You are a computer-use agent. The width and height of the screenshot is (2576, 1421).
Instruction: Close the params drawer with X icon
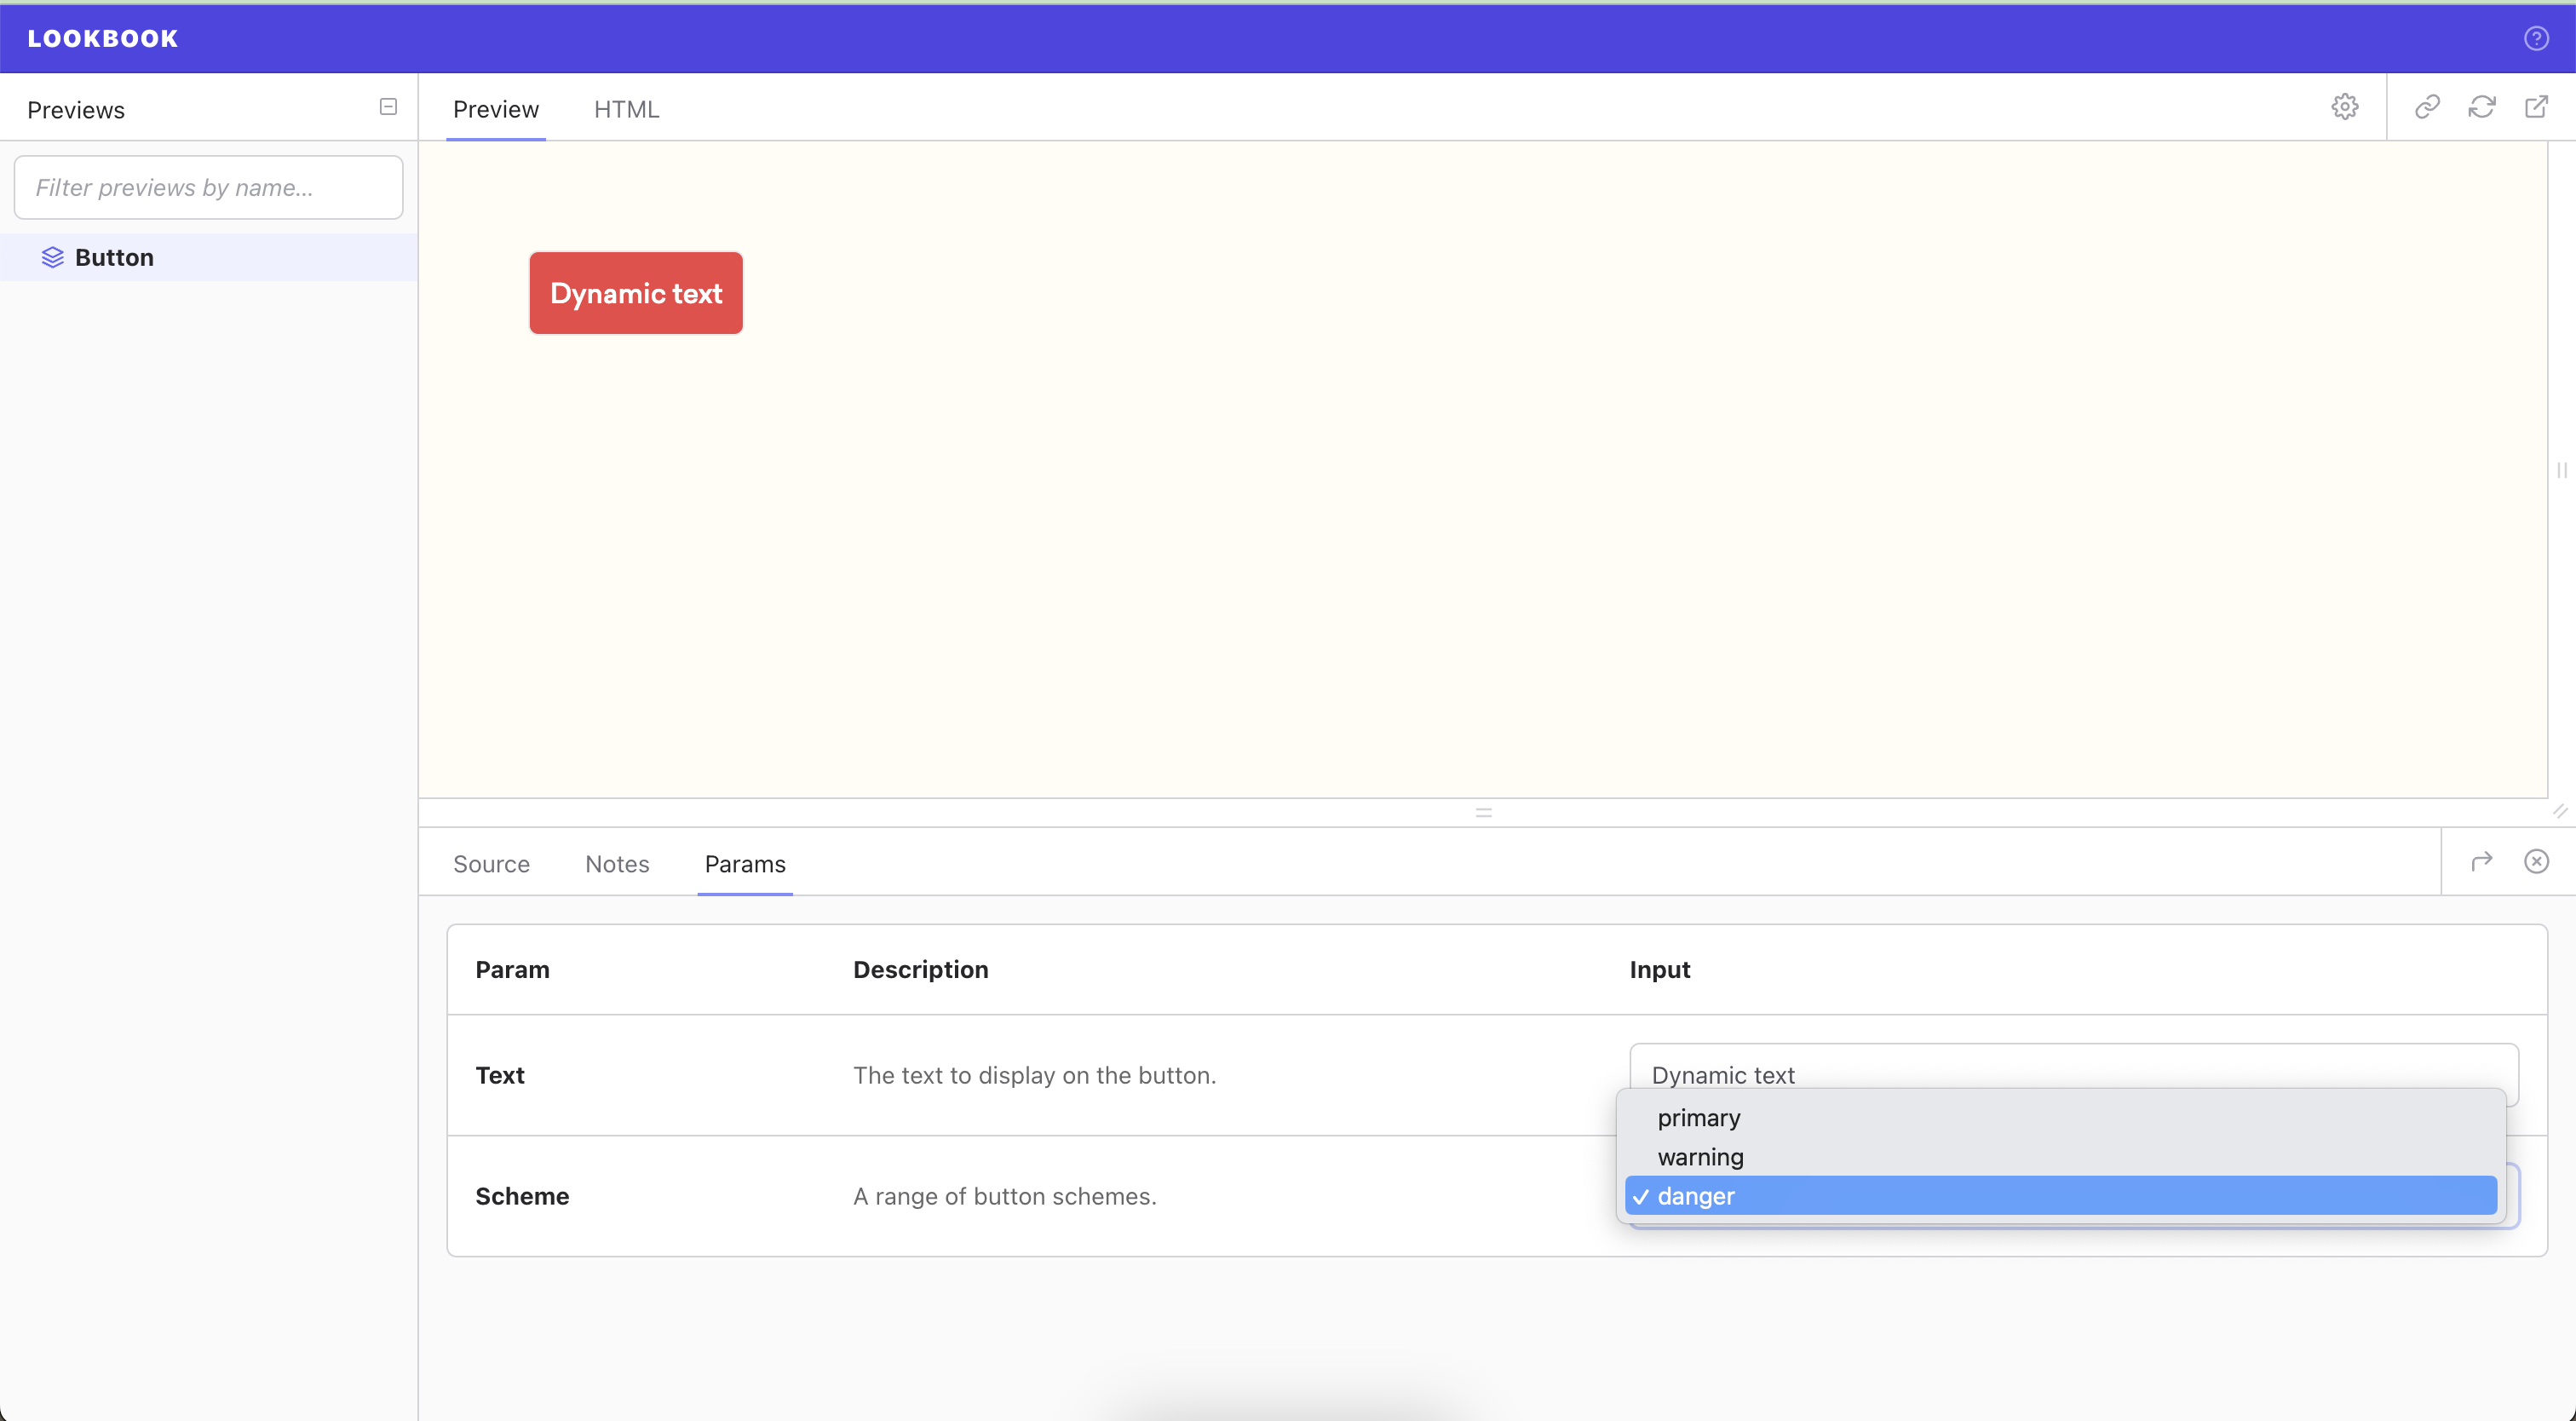(2536, 861)
